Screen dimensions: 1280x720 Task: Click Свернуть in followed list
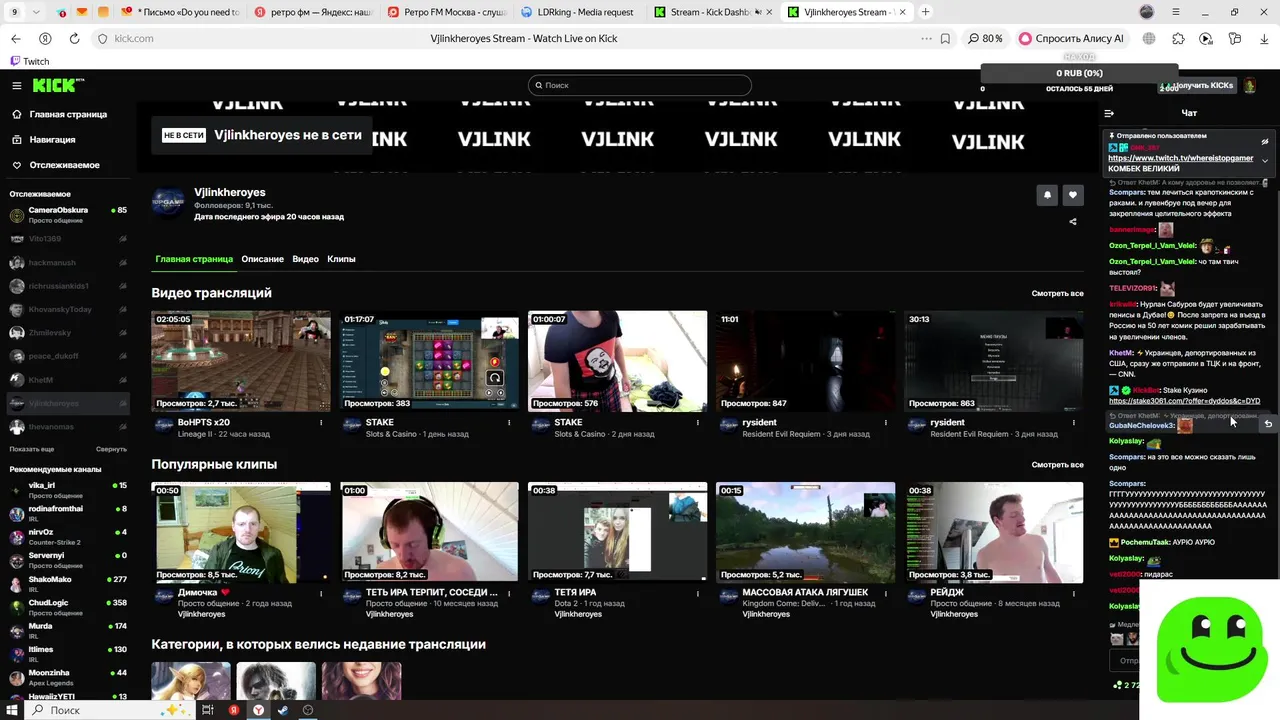[x=111, y=449]
